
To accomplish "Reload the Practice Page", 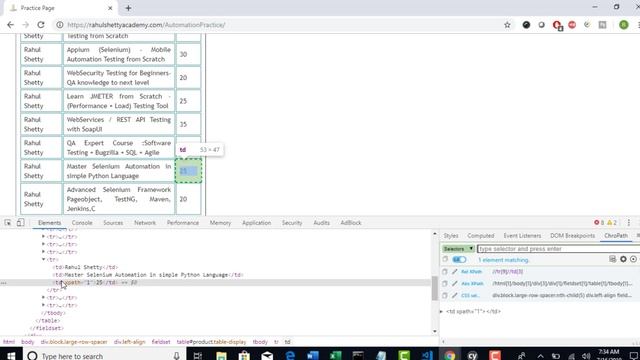I will (41, 25).
